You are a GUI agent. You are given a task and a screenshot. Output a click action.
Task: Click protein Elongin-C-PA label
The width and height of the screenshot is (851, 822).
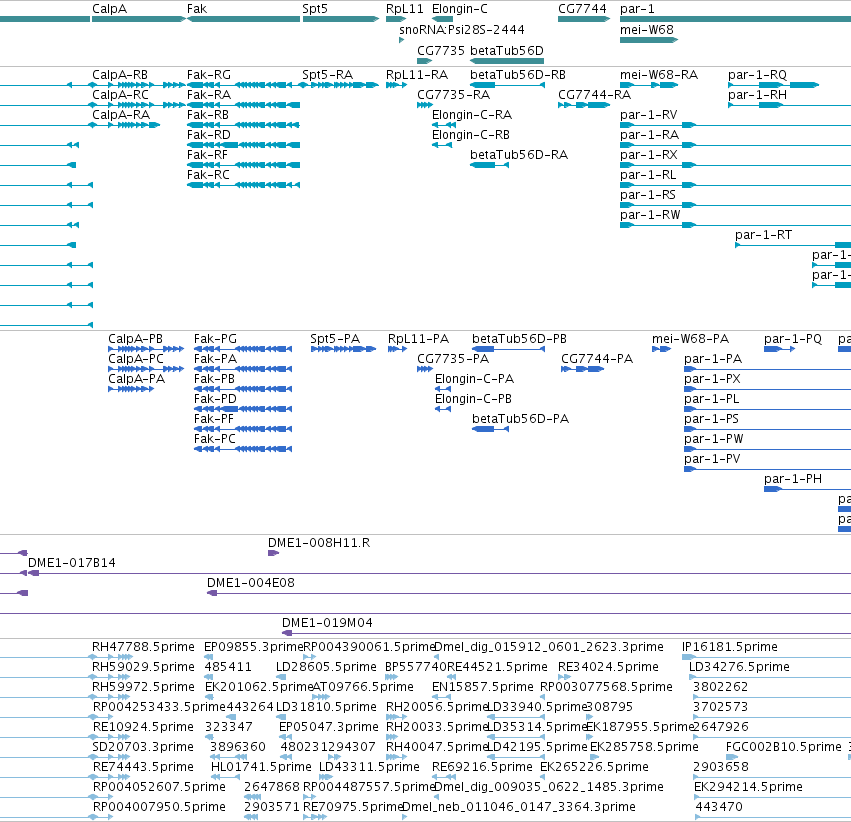click(x=474, y=379)
